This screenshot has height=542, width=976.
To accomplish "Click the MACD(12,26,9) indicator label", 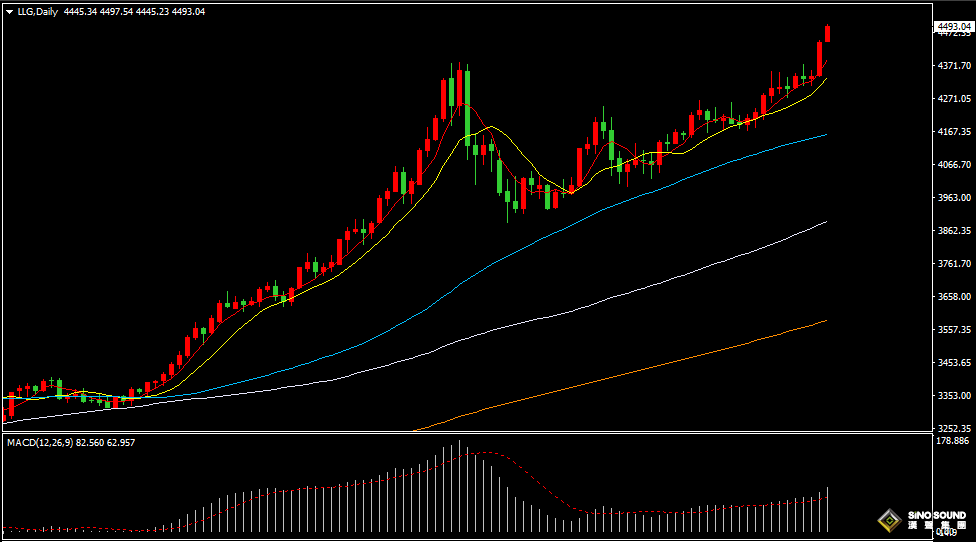I will click(x=44, y=442).
